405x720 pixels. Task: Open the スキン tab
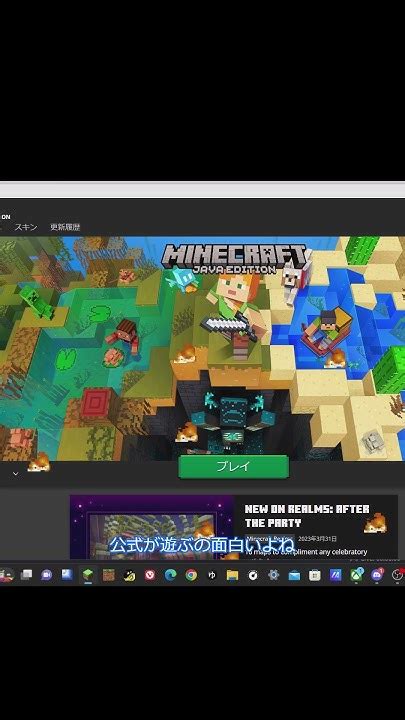pos(26,227)
